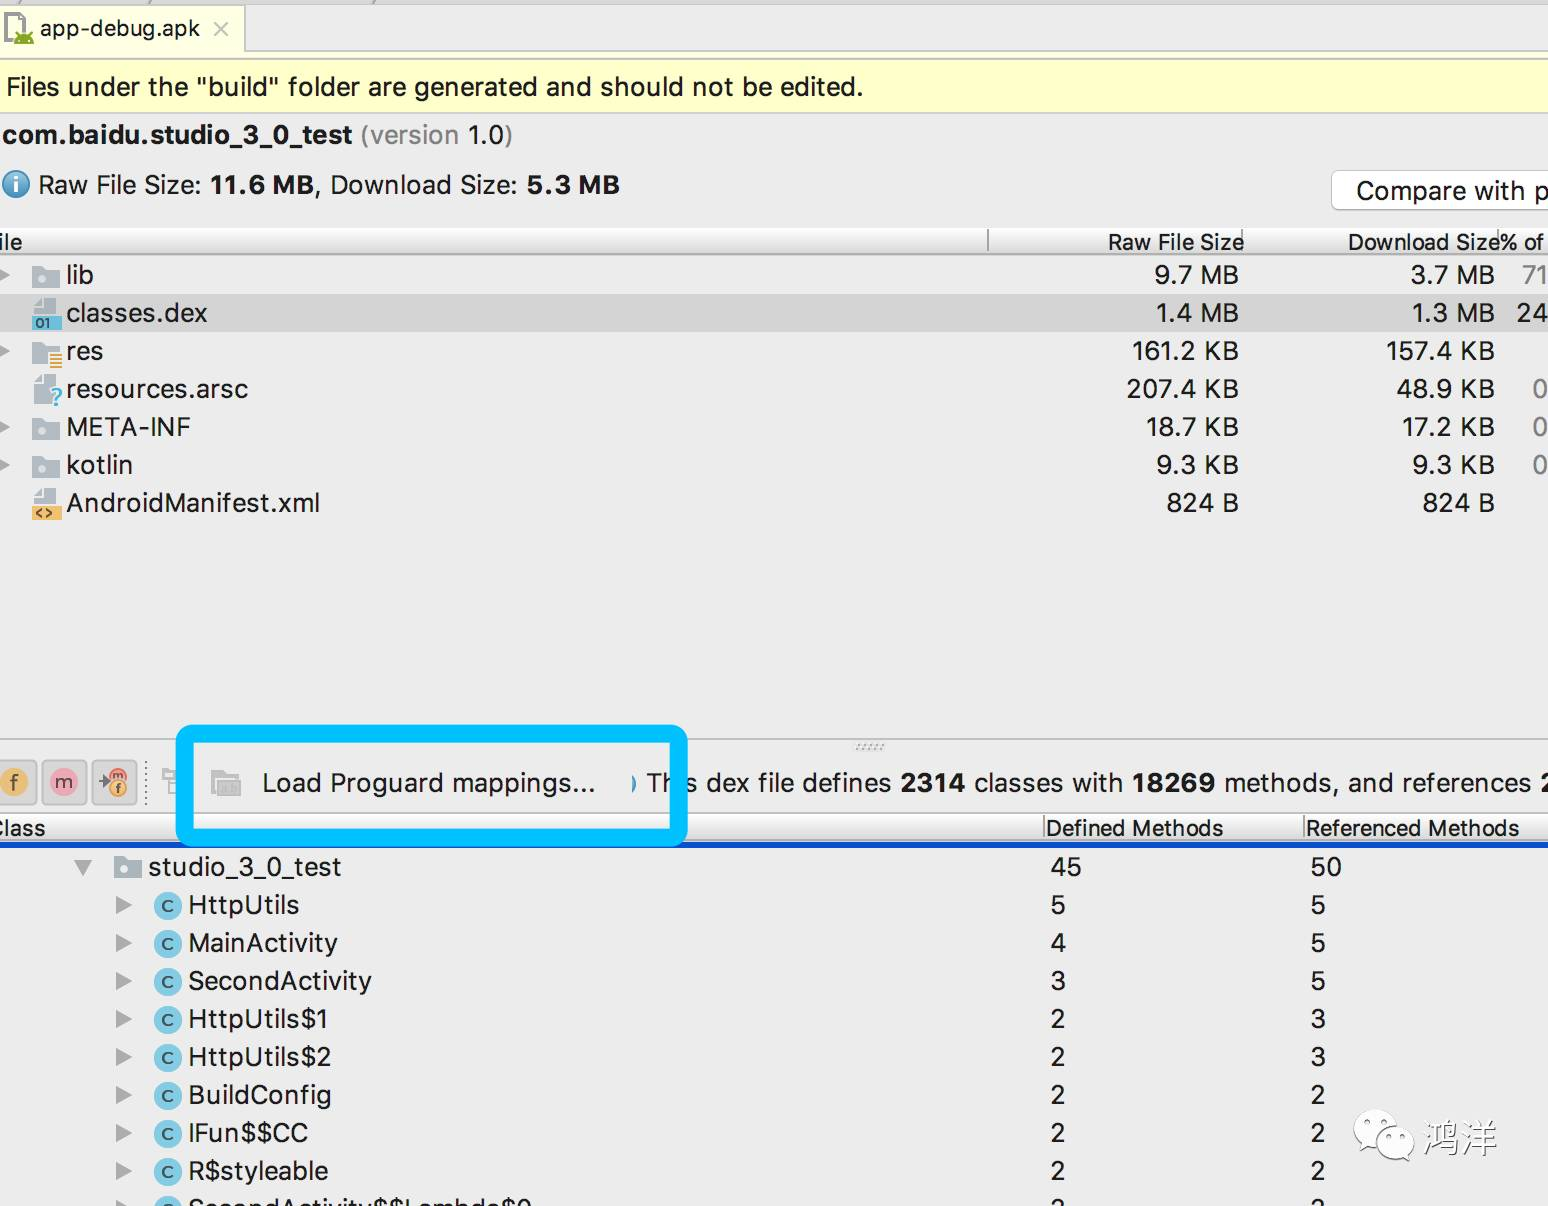The width and height of the screenshot is (1548, 1206).
Task: Expand the lib folder
Action: (x=6, y=275)
